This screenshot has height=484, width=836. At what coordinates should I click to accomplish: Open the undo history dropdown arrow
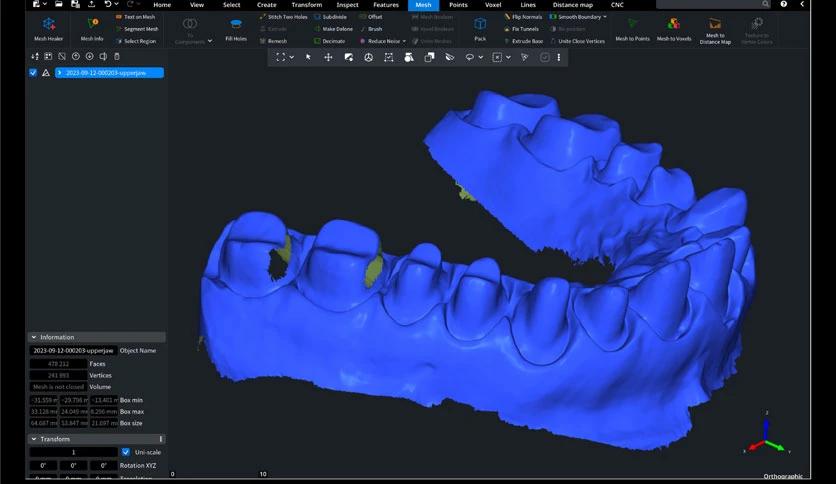117,4
